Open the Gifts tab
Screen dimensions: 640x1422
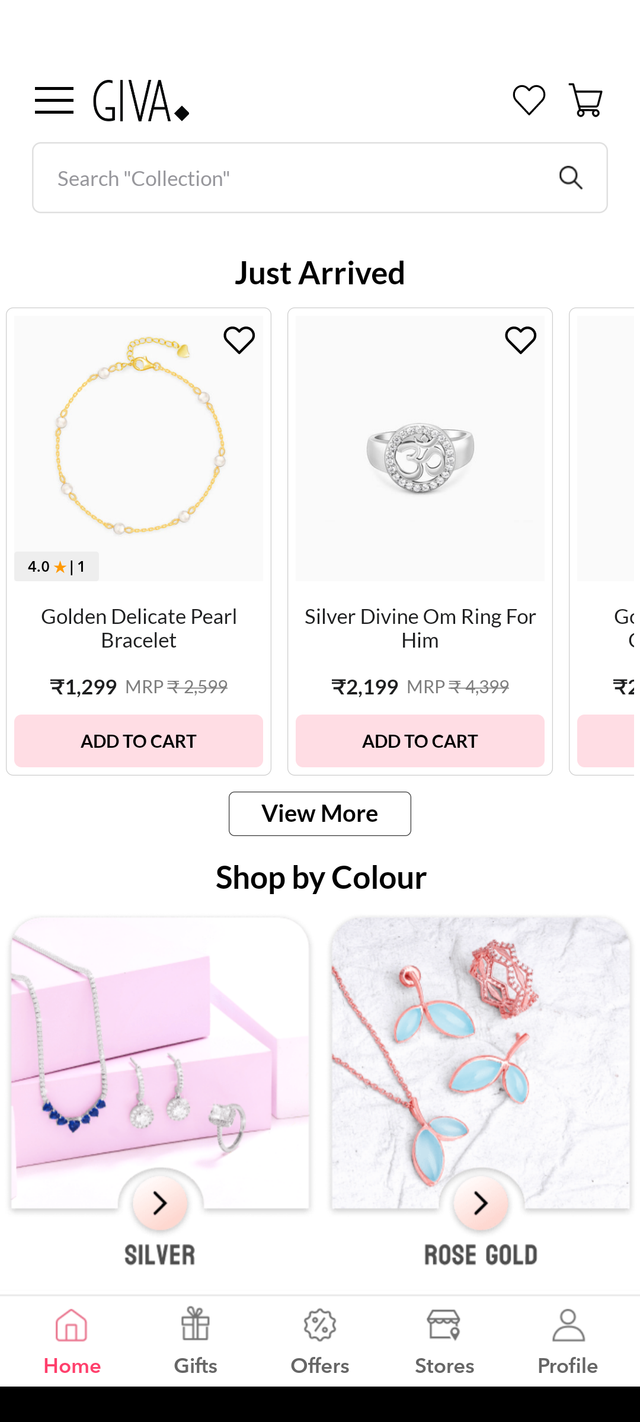195,1341
